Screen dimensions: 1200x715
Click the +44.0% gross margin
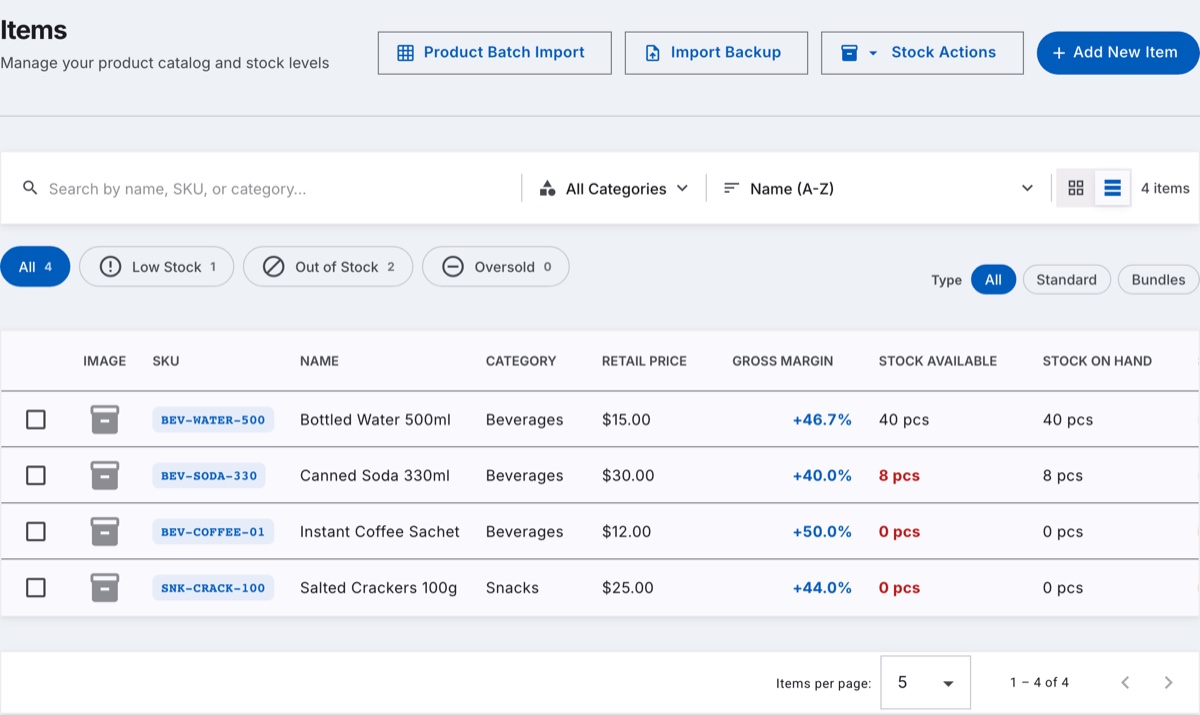(822, 588)
